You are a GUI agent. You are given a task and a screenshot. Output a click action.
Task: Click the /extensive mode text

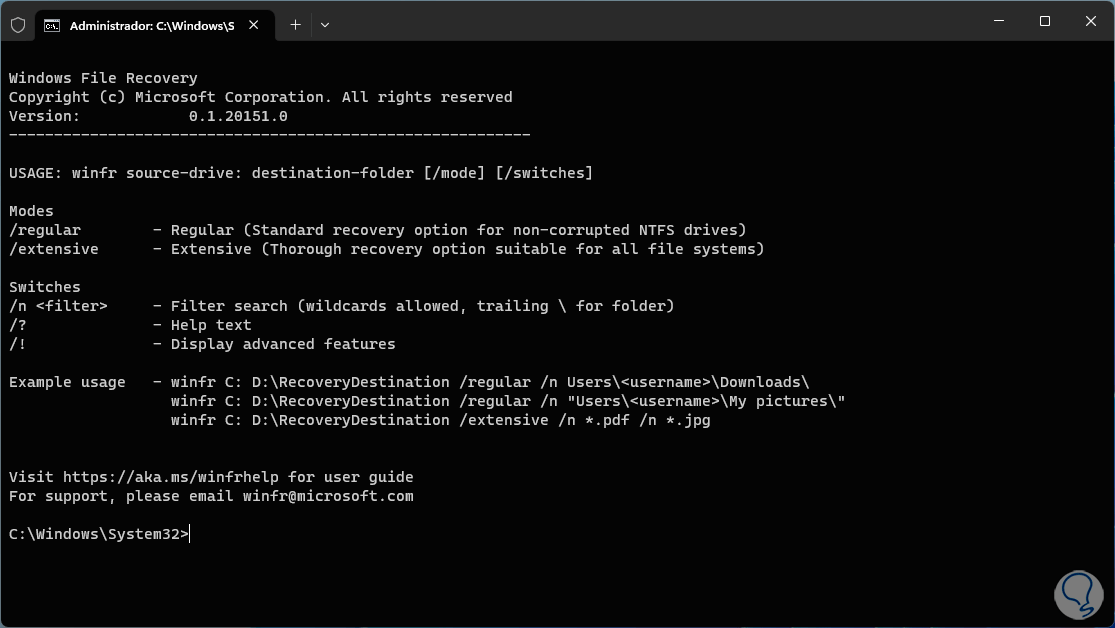pos(54,249)
